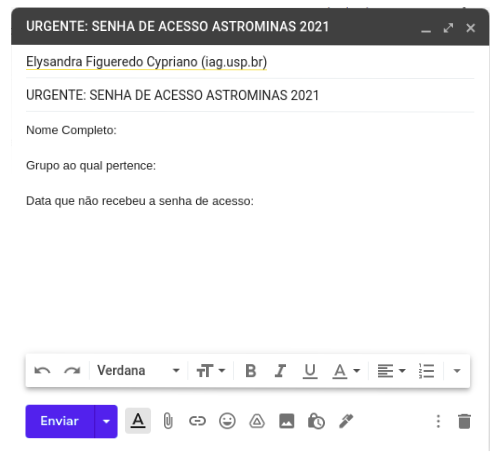Viewport: 500px width, 459px height.
Task: Click the undo arrow icon
Action: tap(42, 371)
